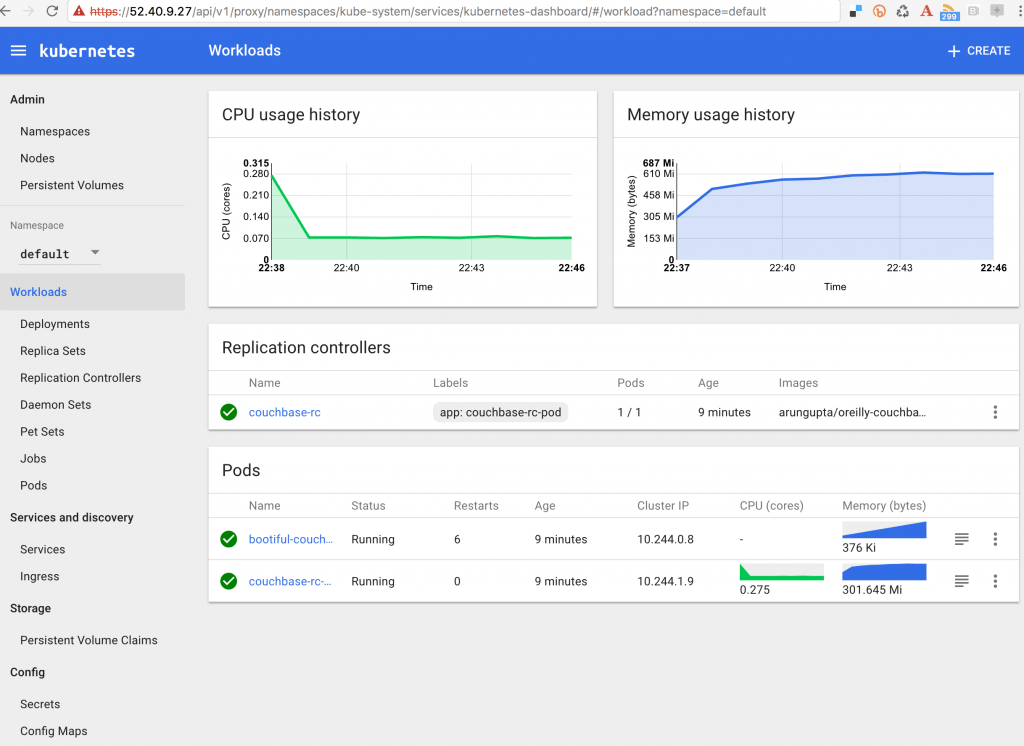The width and height of the screenshot is (1024, 746).
Task: Open Jobs in sidebar
Action: point(33,459)
